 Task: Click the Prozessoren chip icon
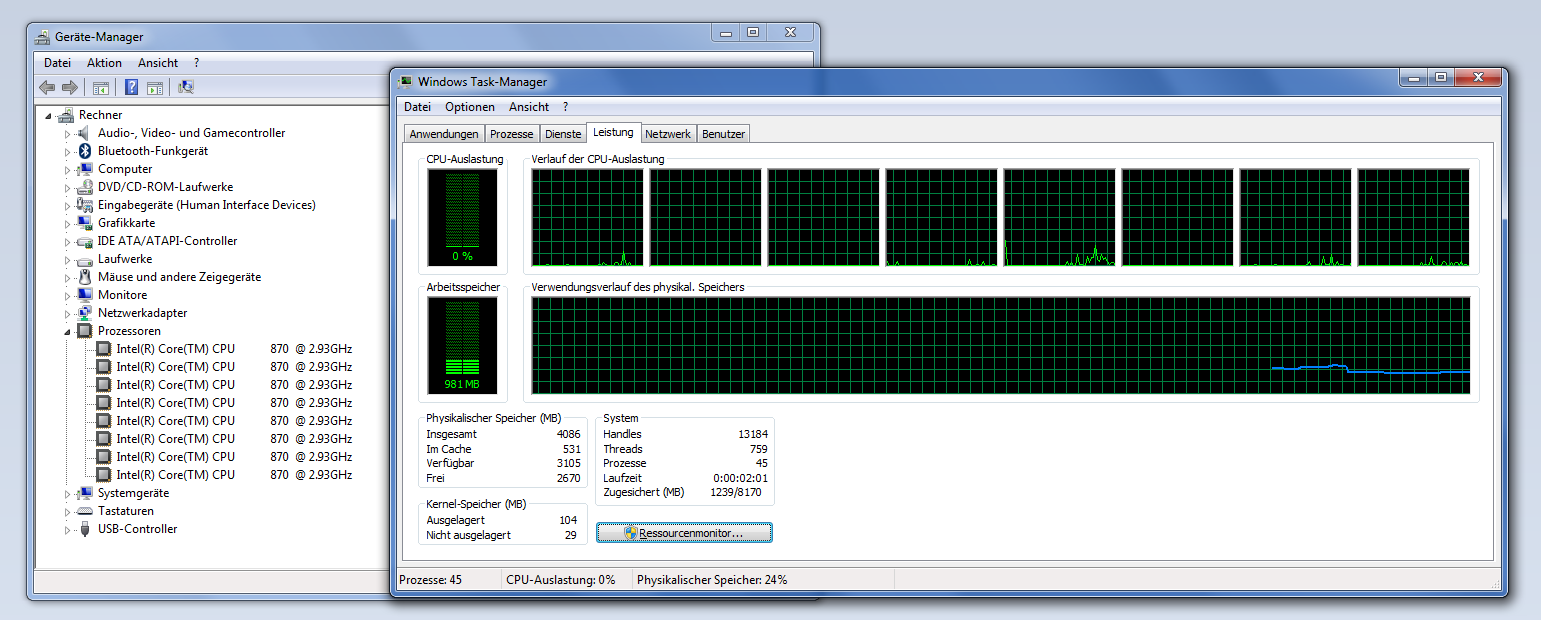85,331
